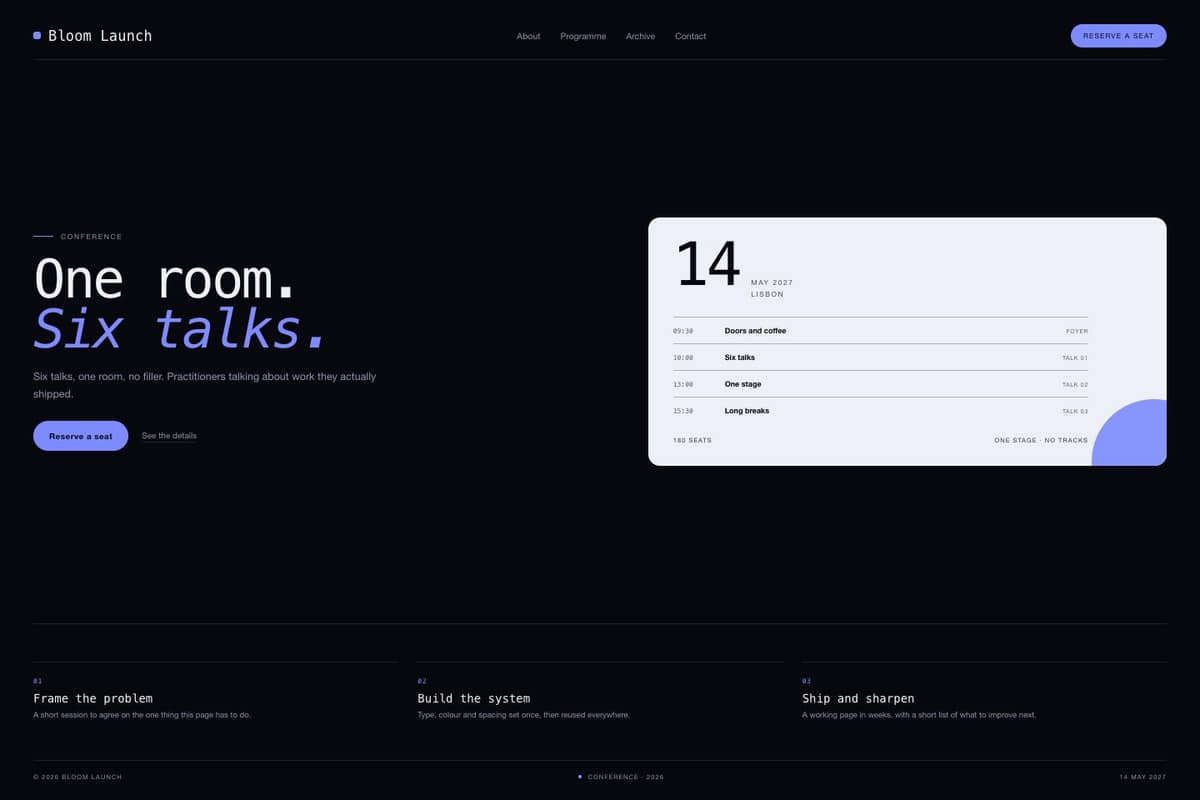Click the Build the system heading
1200x800 pixels.
click(x=474, y=698)
